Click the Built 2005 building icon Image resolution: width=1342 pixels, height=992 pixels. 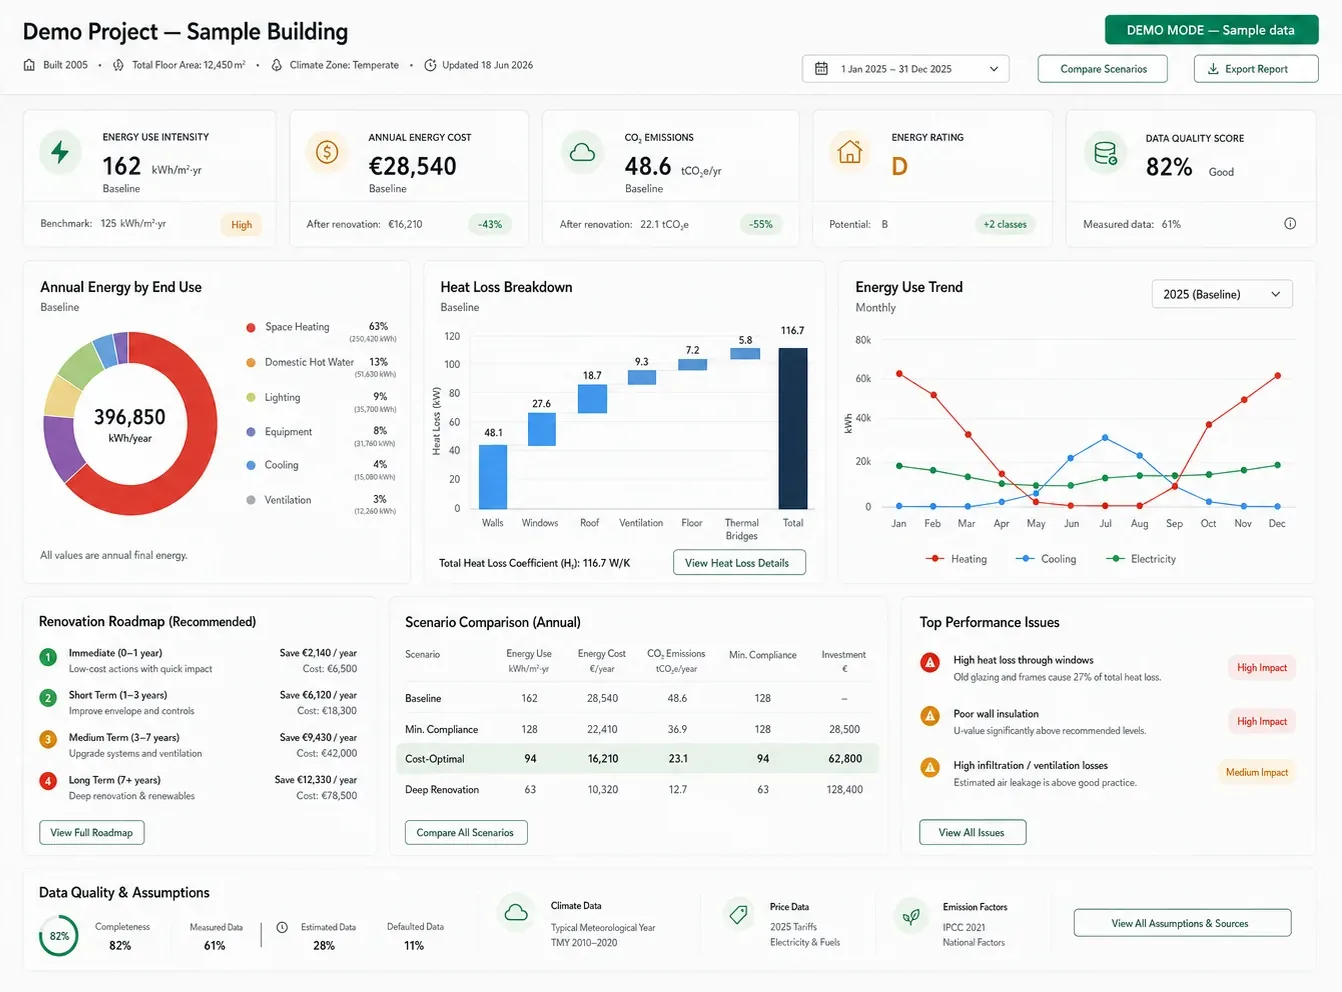click(x=29, y=65)
